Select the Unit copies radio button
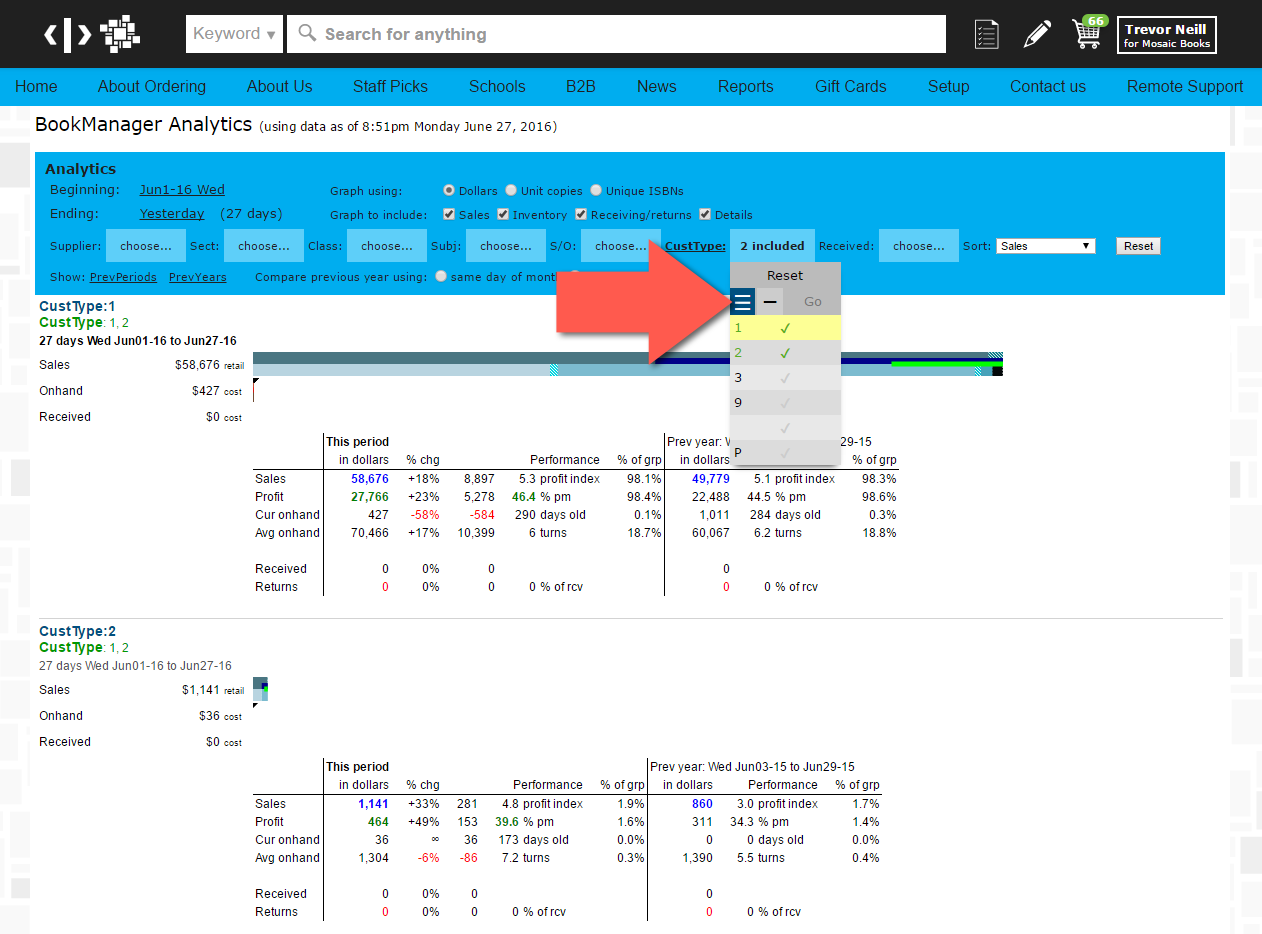 (x=511, y=190)
